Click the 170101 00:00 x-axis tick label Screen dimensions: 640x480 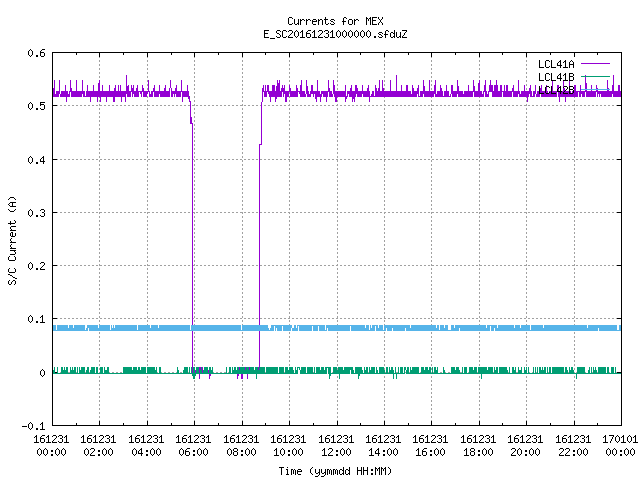[x=620, y=446]
